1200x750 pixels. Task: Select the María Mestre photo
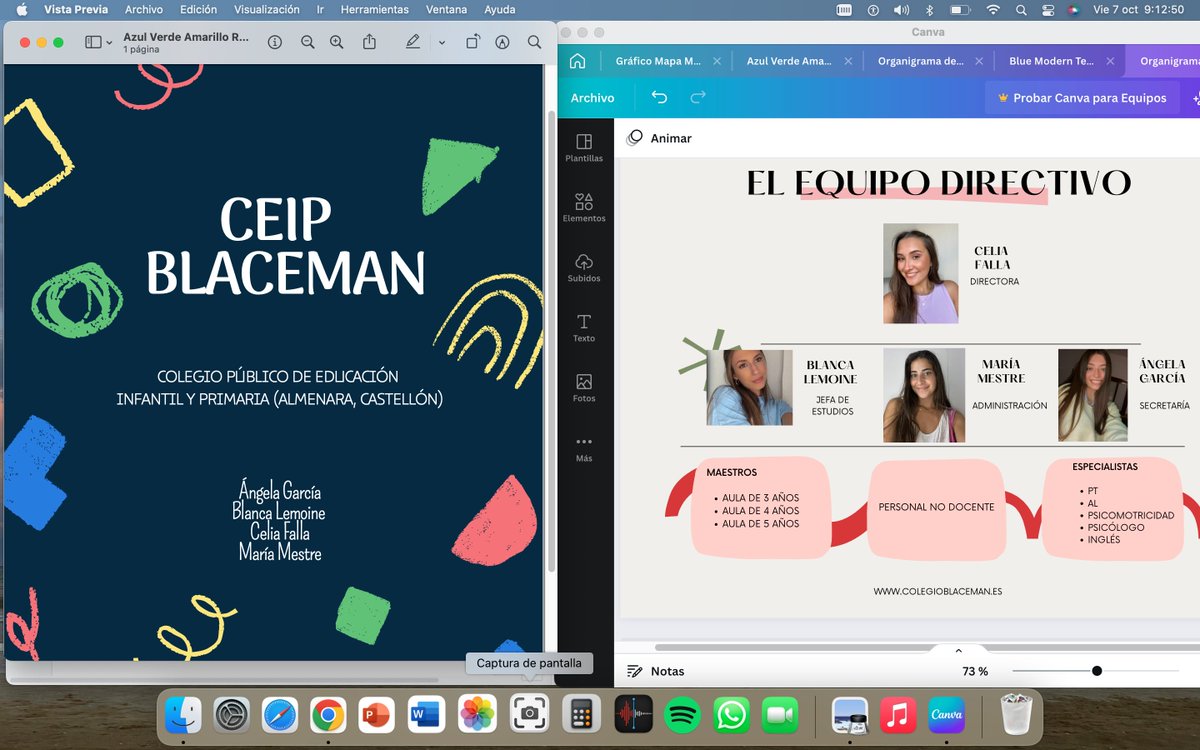tap(923, 395)
